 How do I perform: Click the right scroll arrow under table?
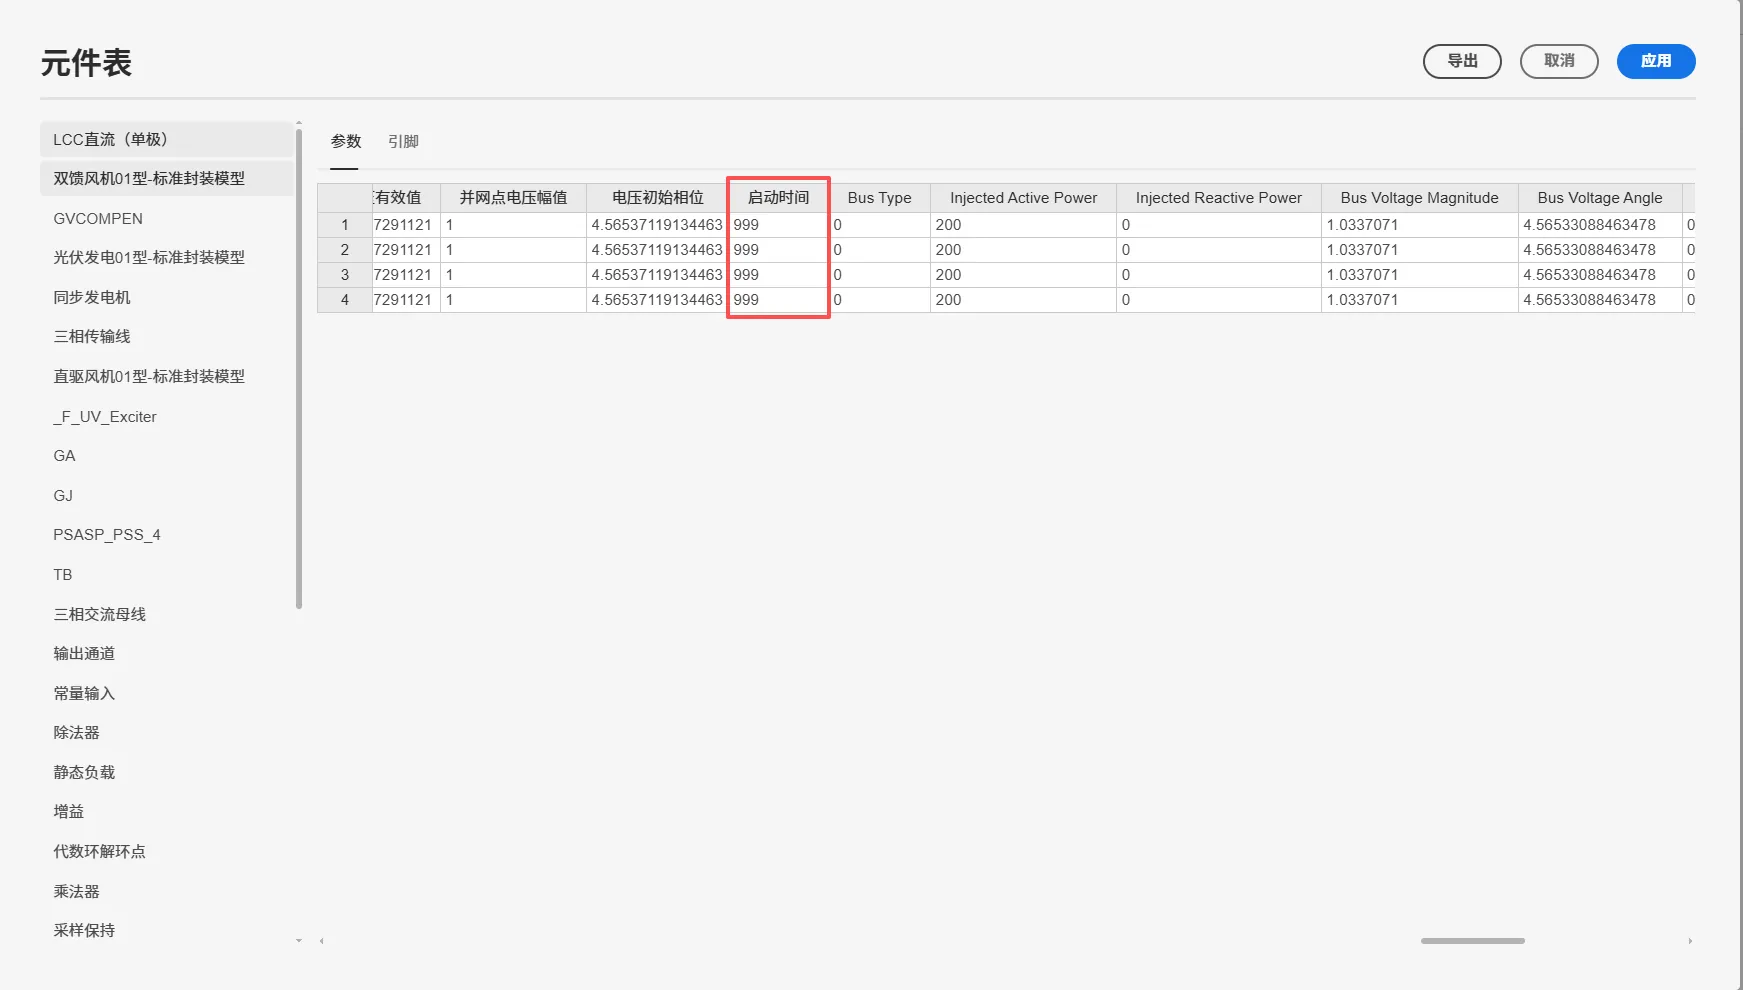[1690, 941]
